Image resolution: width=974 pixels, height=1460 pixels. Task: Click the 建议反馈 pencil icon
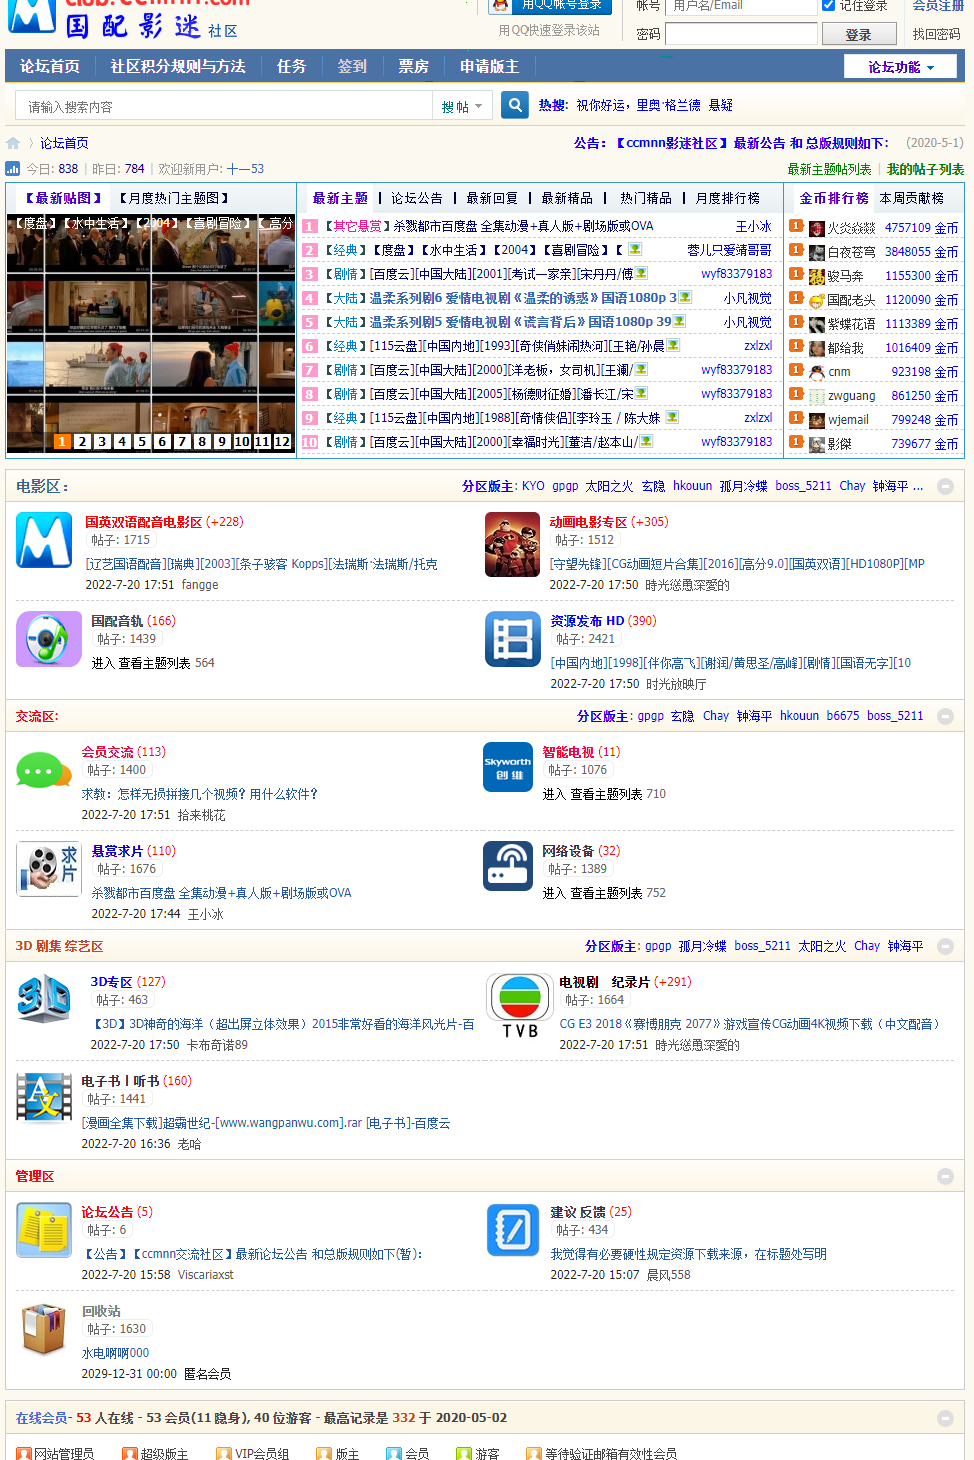pos(513,1230)
